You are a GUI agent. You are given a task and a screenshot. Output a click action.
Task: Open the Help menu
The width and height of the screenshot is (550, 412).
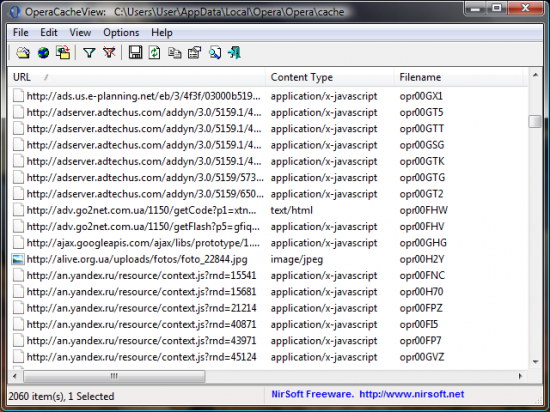click(x=162, y=33)
